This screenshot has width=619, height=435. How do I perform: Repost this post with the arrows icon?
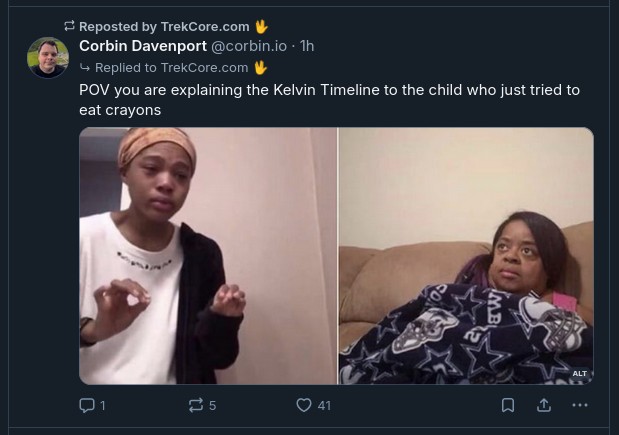(196, 405)
